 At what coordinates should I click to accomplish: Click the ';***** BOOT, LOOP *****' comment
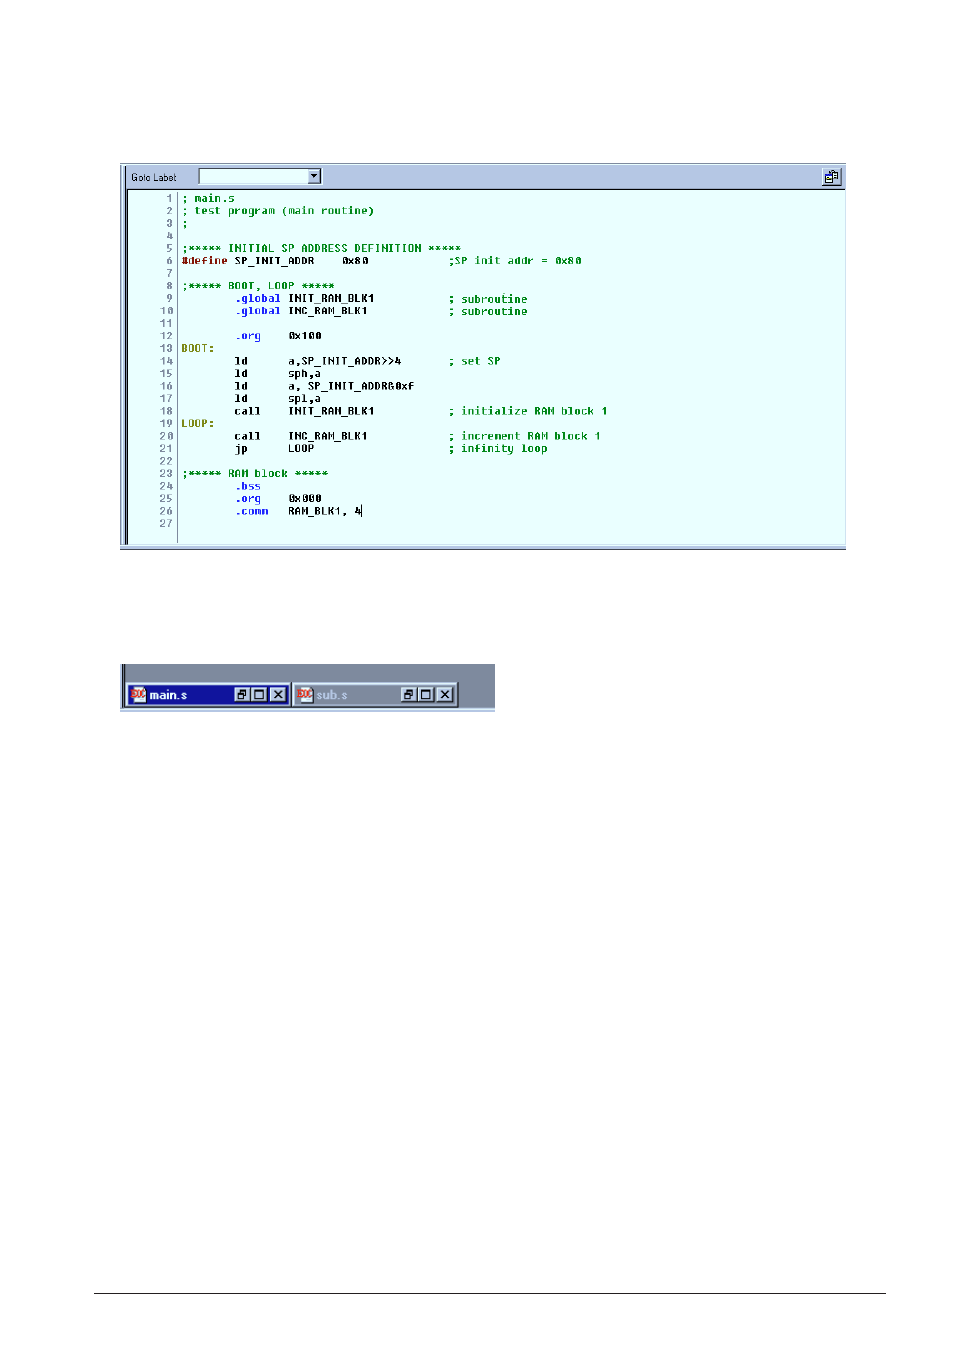(258, 286)
